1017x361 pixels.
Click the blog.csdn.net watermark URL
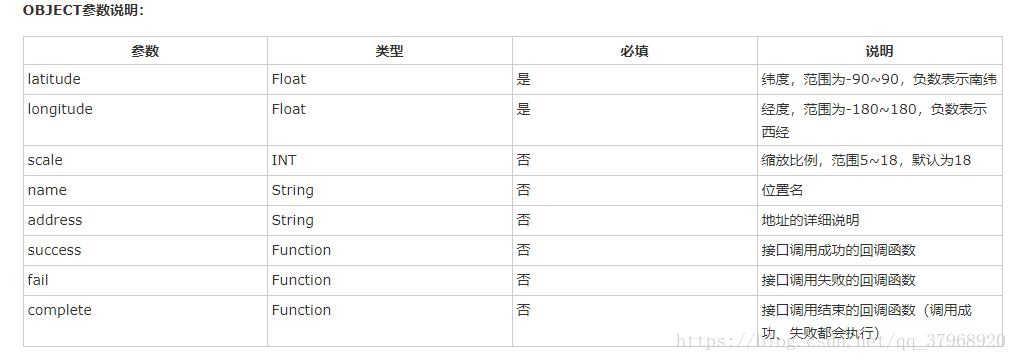pyautogui.click(x=841, y=340)
